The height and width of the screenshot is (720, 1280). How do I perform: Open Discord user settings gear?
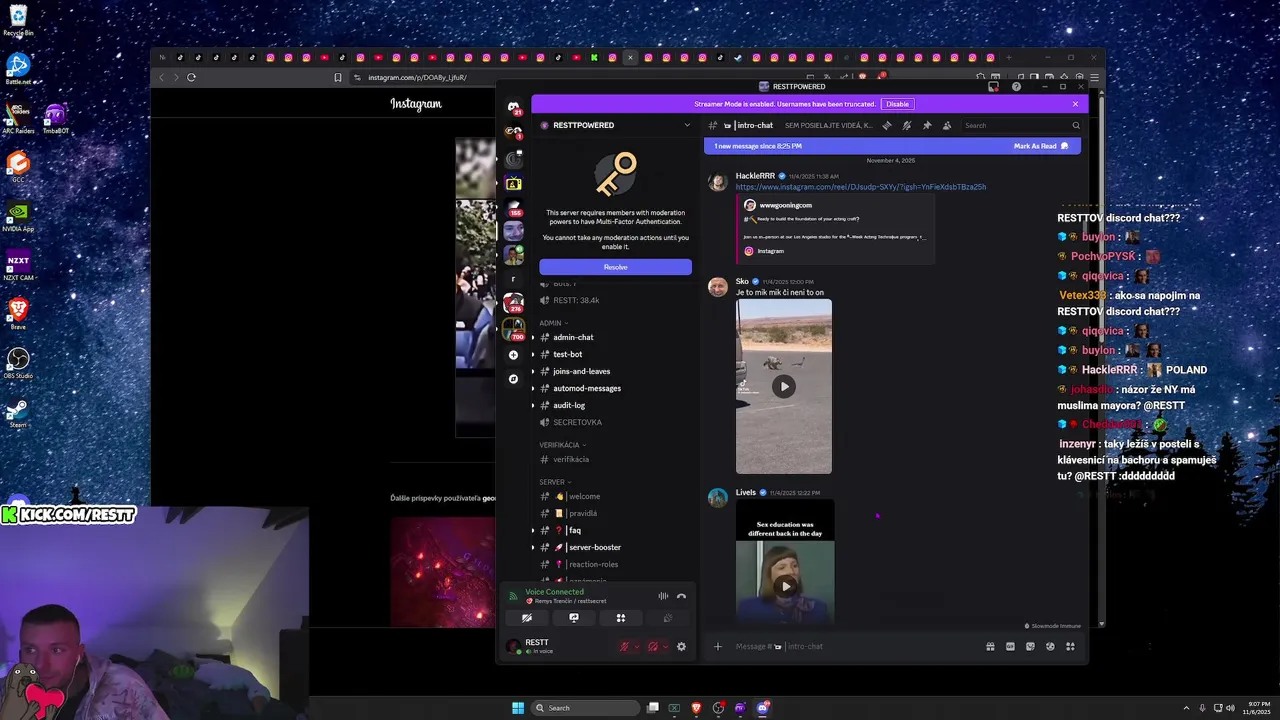(681, 646)
